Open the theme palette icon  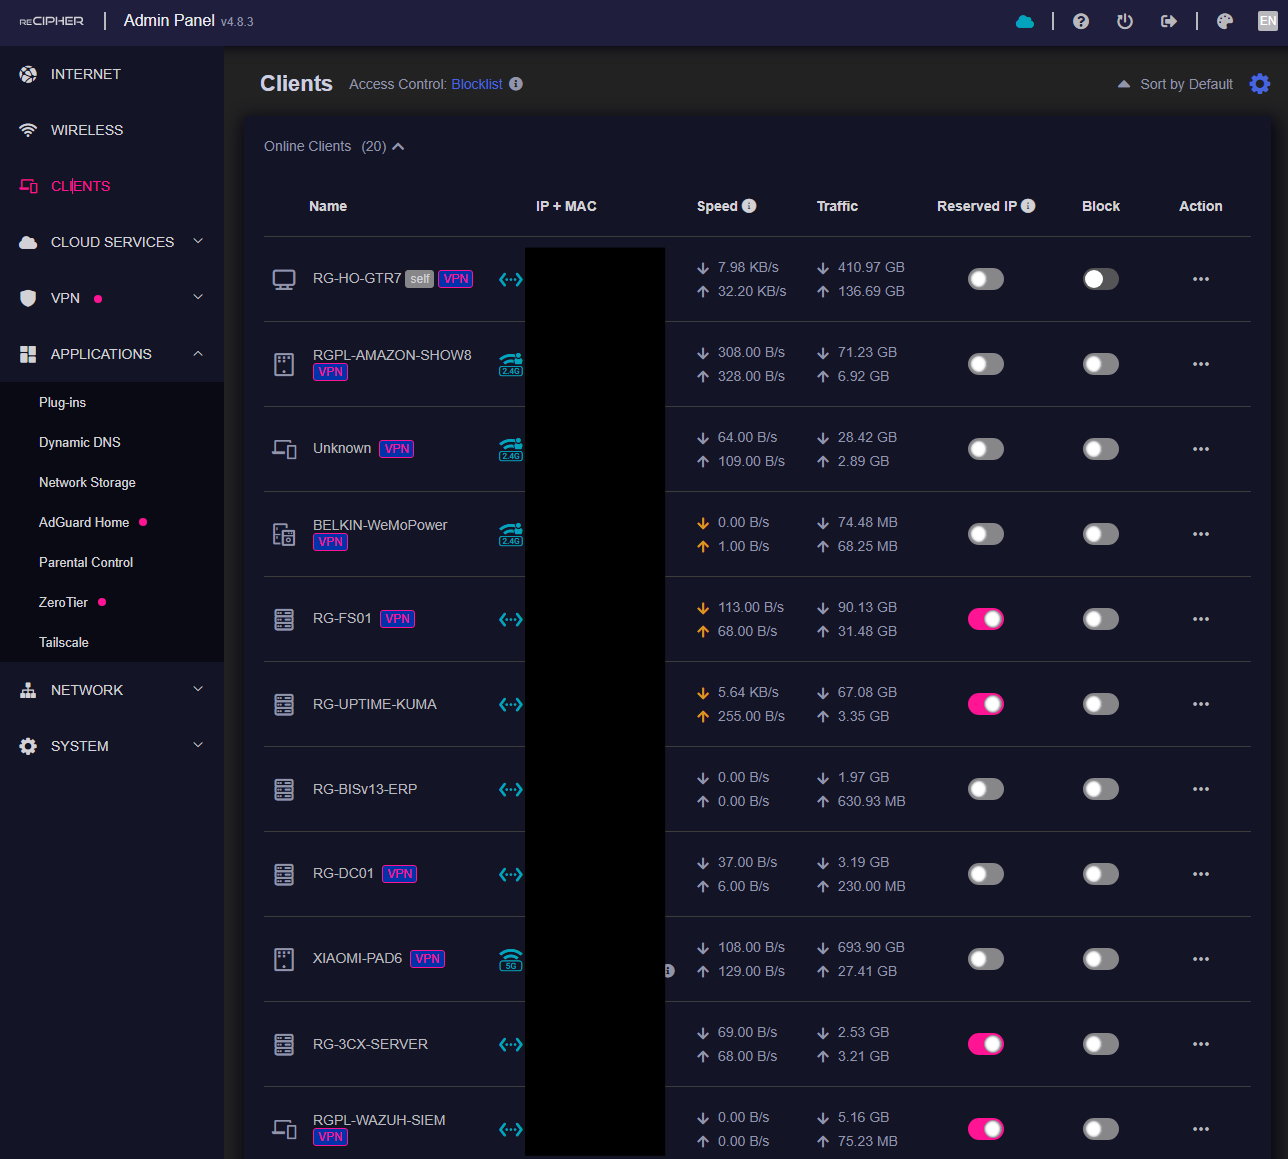click(x=1225, y=21)
